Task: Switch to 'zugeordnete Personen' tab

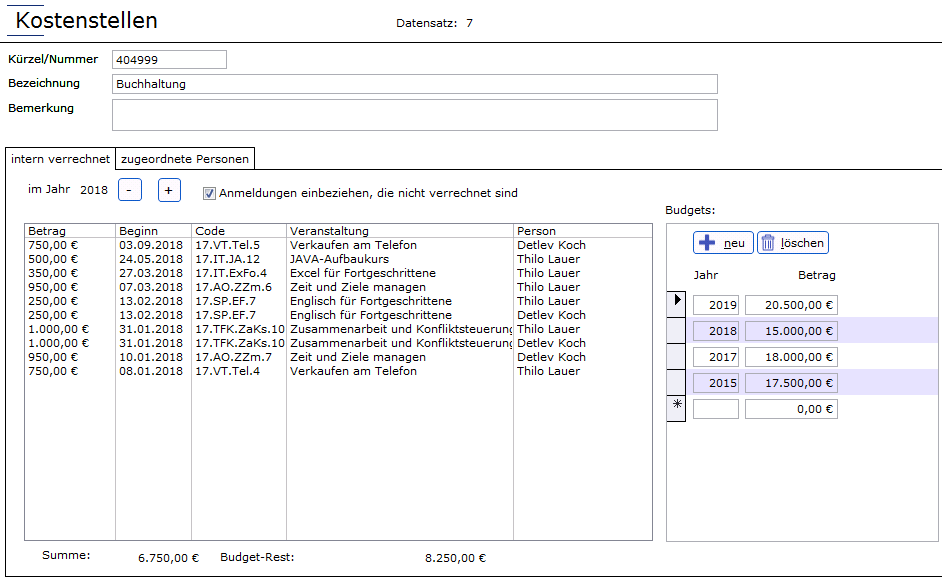Action: click(184, 158)
